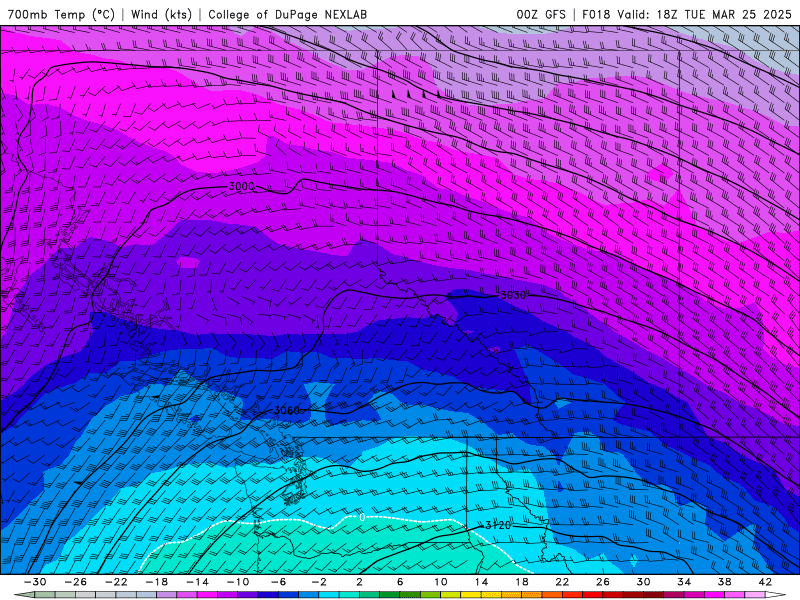Click the 26 color scale label
The width and height of the screenshot is (800, 600).
tap(603, 582)
